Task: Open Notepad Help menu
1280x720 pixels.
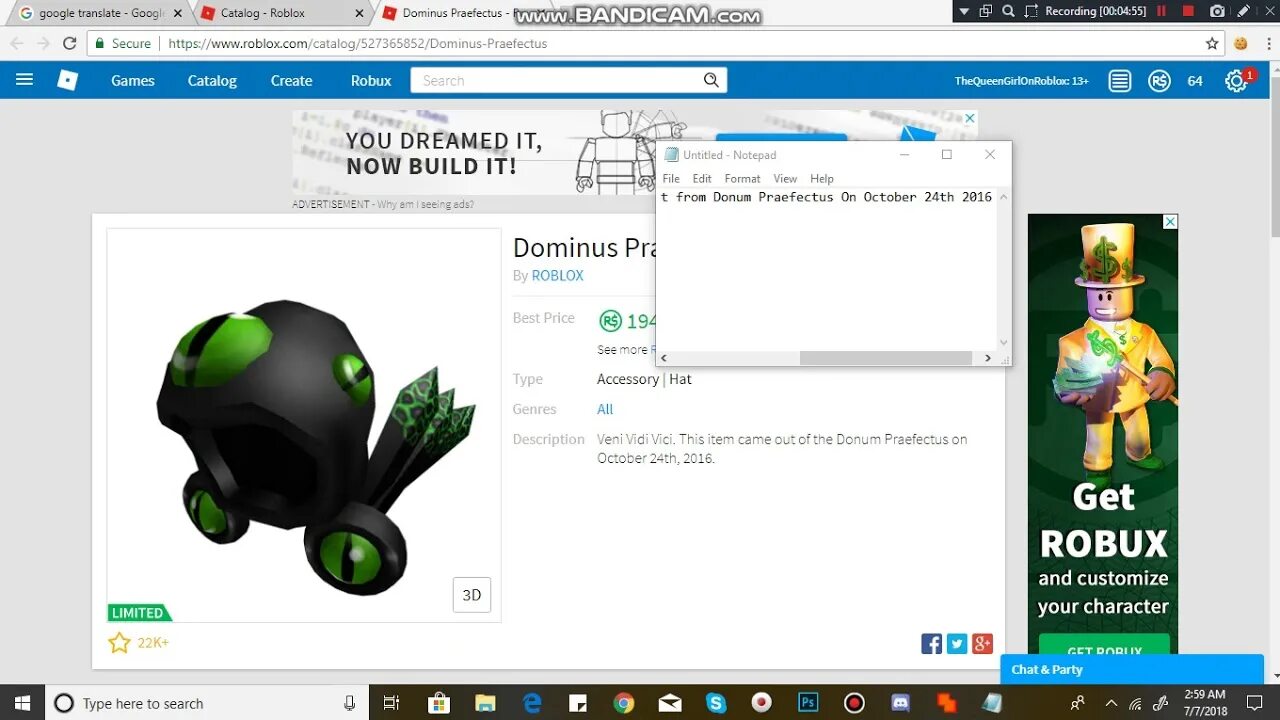Action: pos(822,178)
